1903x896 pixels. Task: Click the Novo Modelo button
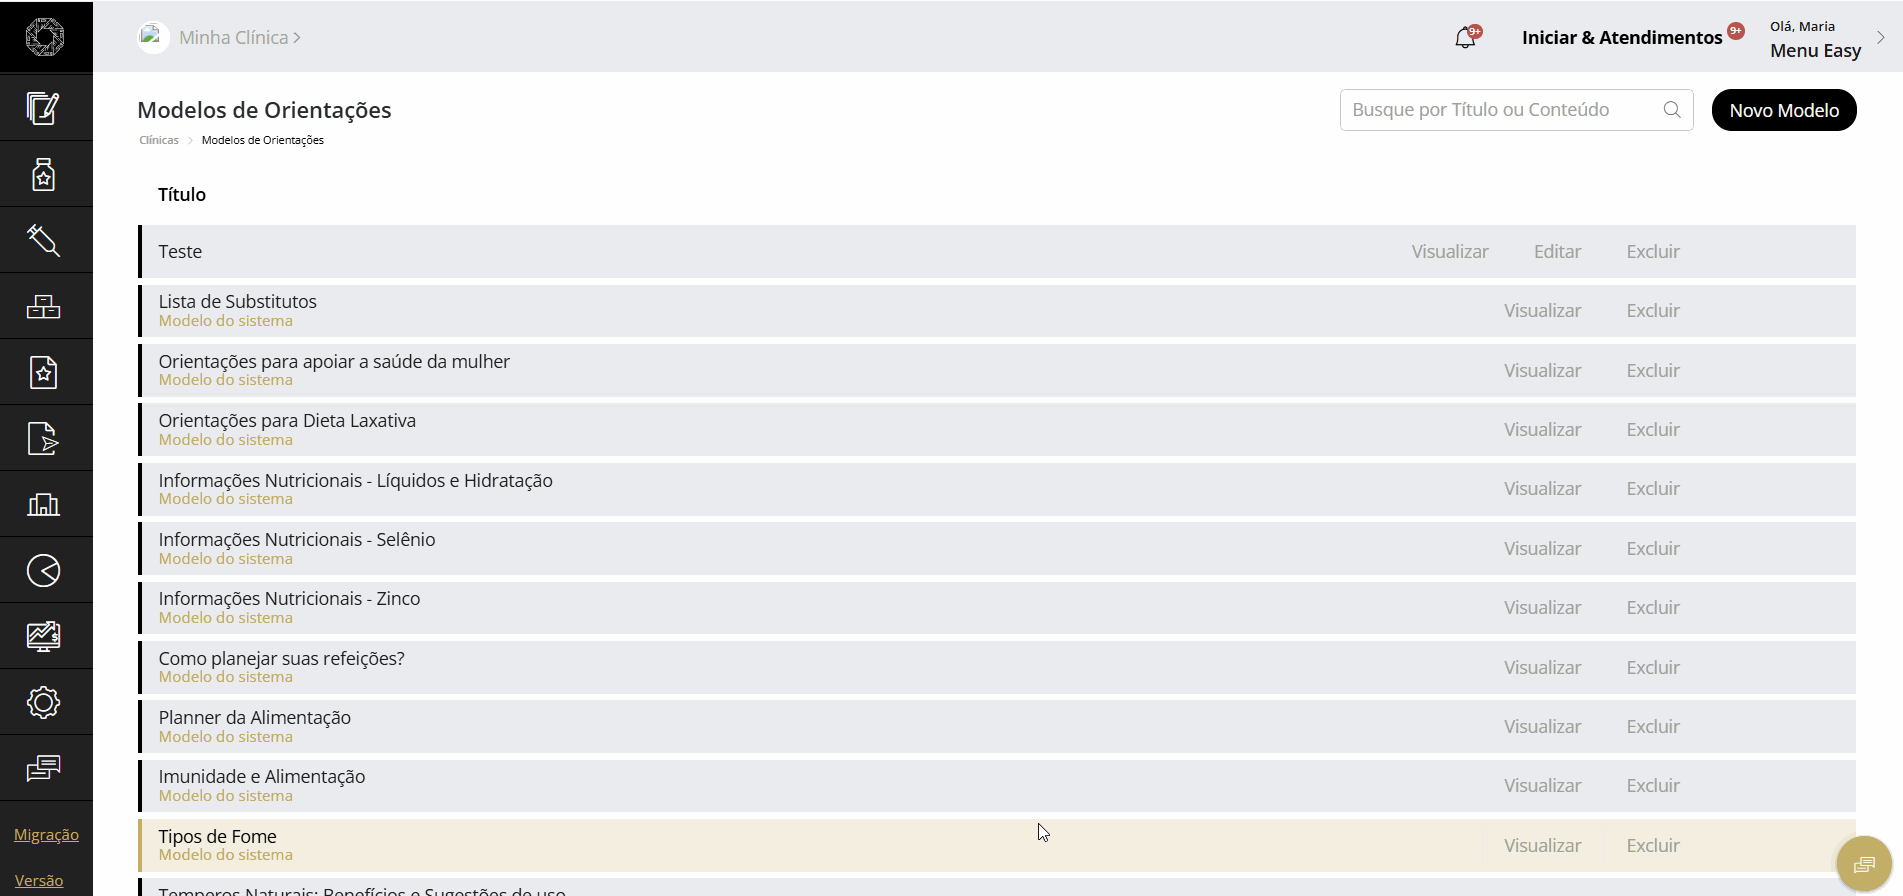(1784, 110)
